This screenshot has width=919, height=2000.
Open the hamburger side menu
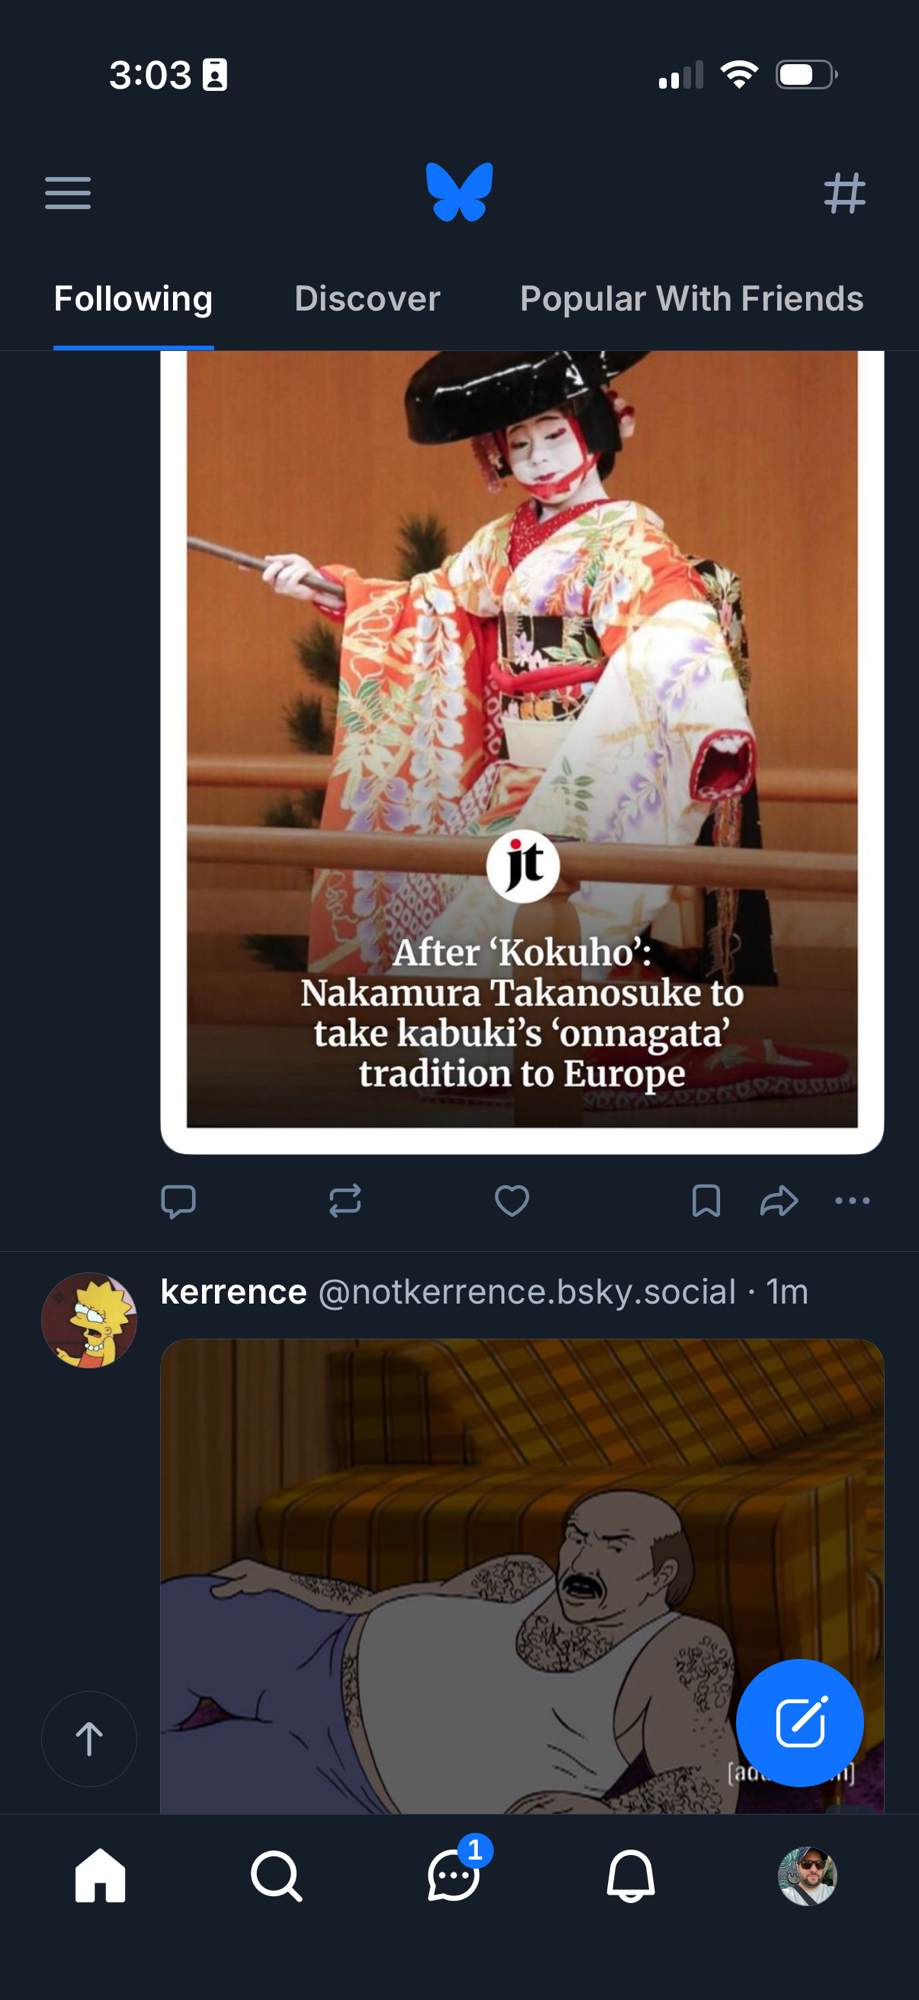[68, 193]
